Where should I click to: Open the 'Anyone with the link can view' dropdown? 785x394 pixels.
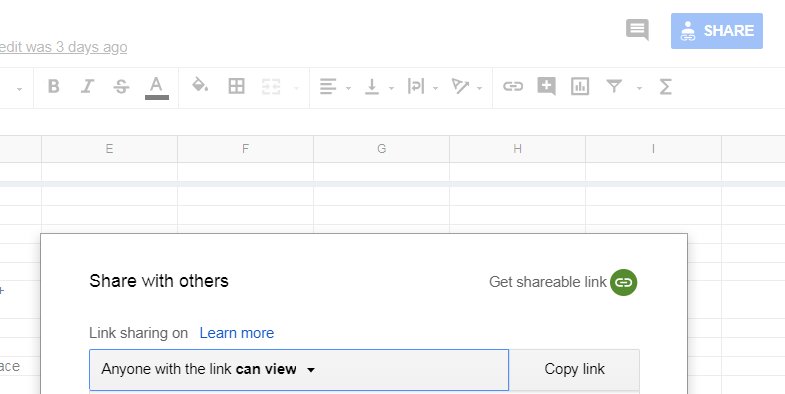(x=299, y=370)
